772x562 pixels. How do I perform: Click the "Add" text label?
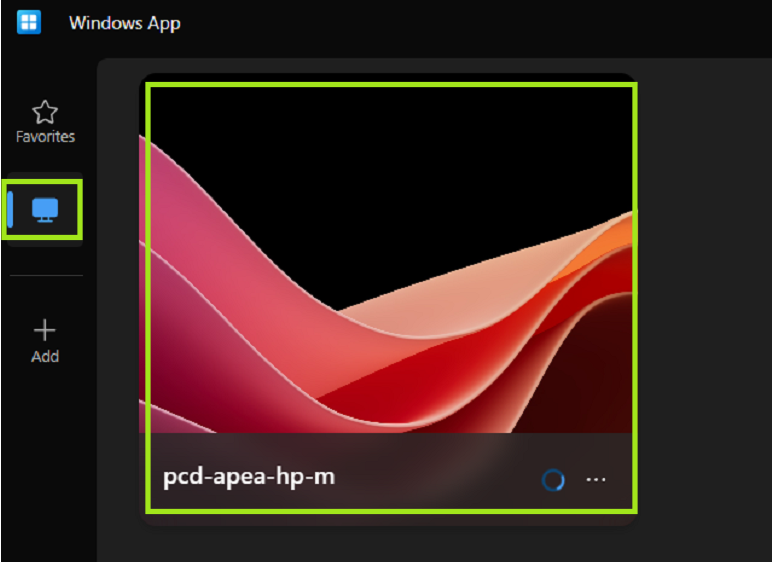click(45, 357)
